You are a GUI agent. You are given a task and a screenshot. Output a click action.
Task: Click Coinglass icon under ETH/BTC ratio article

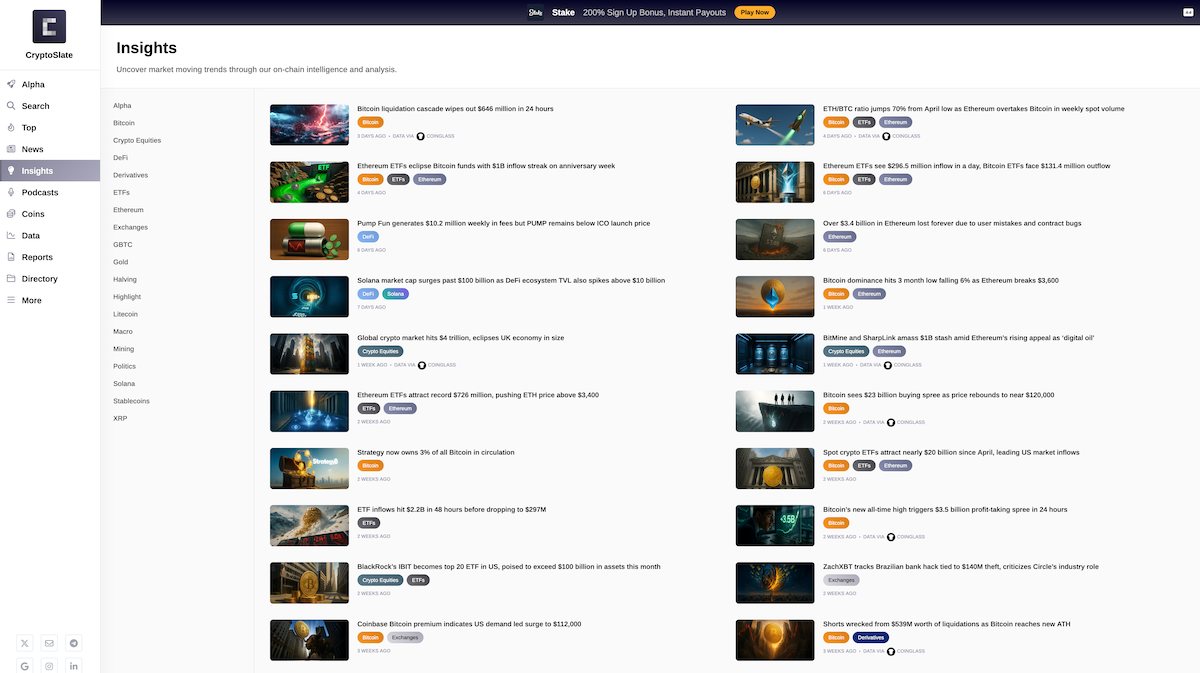click(887, 136)
